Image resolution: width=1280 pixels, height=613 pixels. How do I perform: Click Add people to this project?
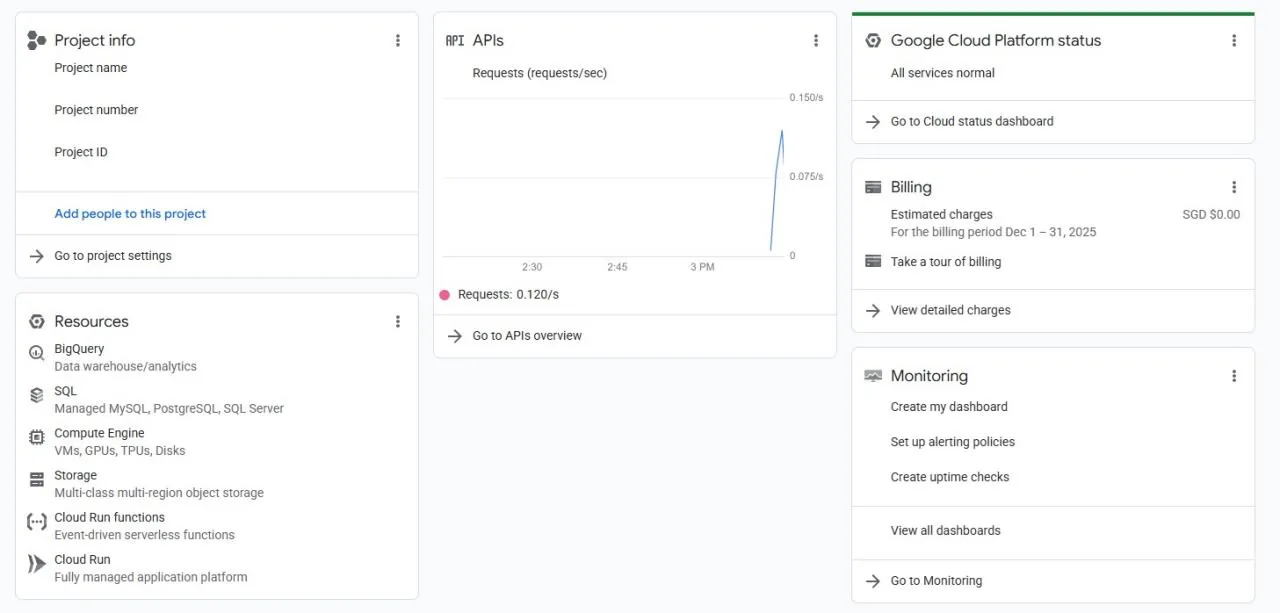(130, 214)
